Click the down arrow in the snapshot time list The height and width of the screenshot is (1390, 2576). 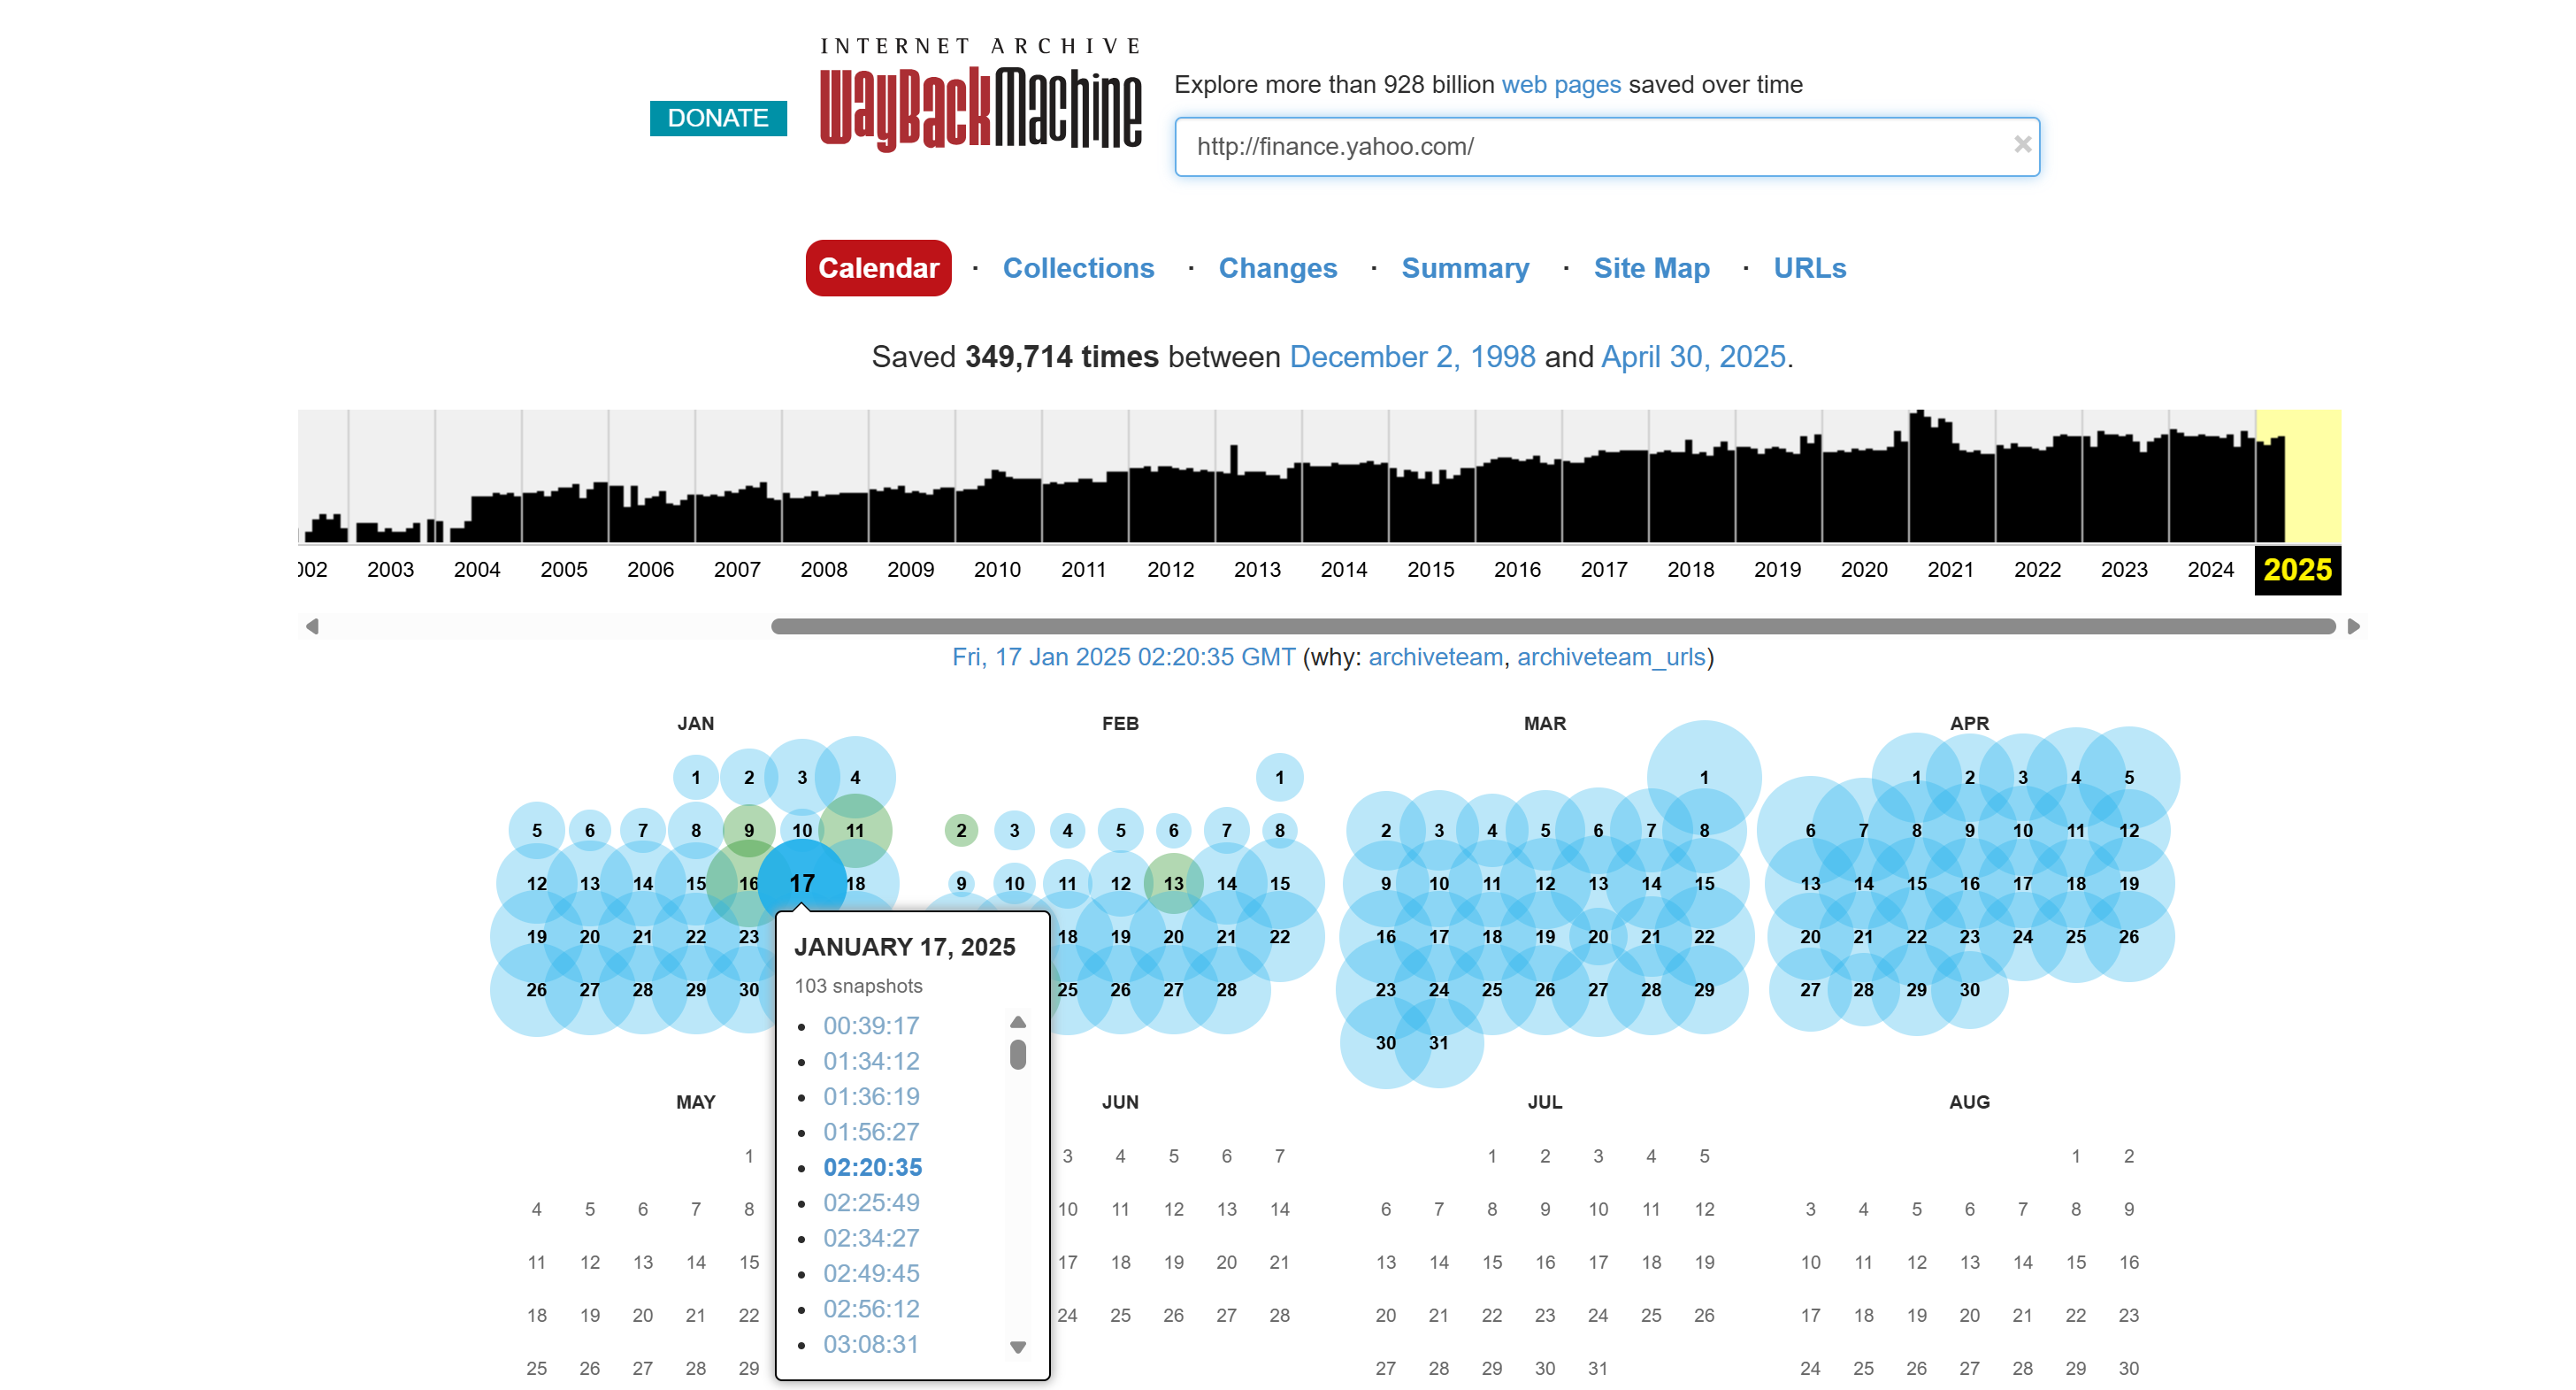point(1018,1346)
